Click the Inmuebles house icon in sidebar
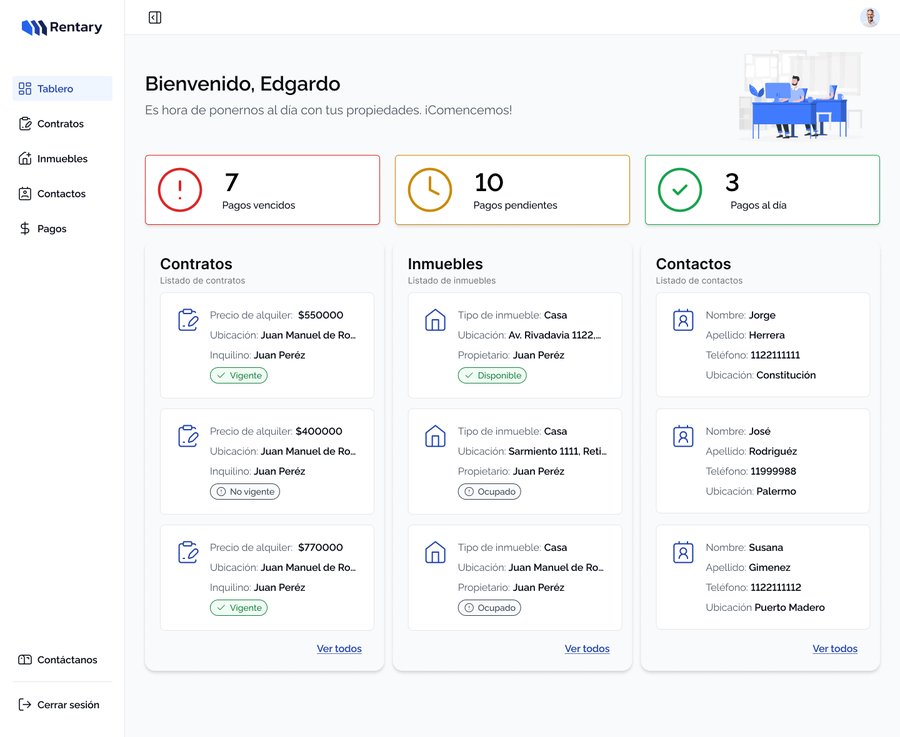The width and height of the screenshot is (900, 737). tap(25, 158)
